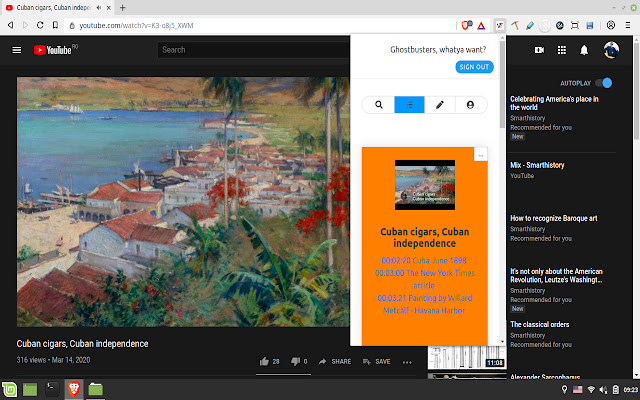The width and height of the screenshot is (640, 400).
Task: Open the create video camera icon
Action: click(x=539, y=50)
